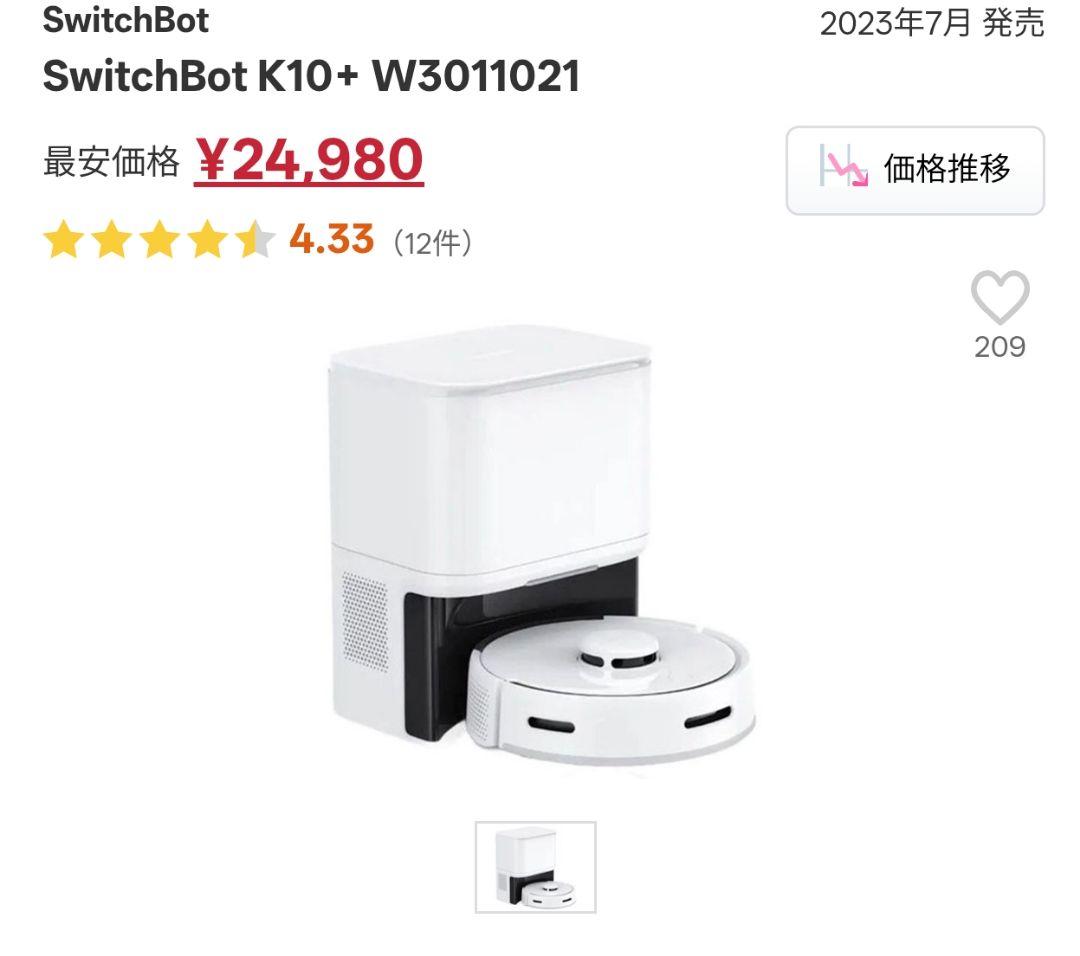Toggle the heart favorite icon
The width and height of the screenshot is (1080, 956).
(1000, 298)
